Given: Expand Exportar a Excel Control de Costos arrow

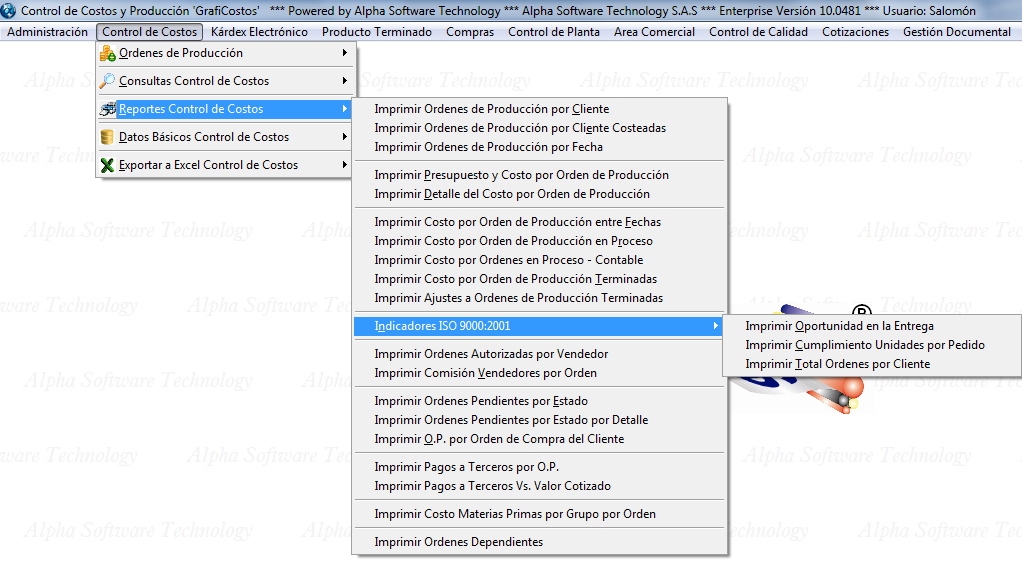Looking at the screenshot, I should [345, 165].
